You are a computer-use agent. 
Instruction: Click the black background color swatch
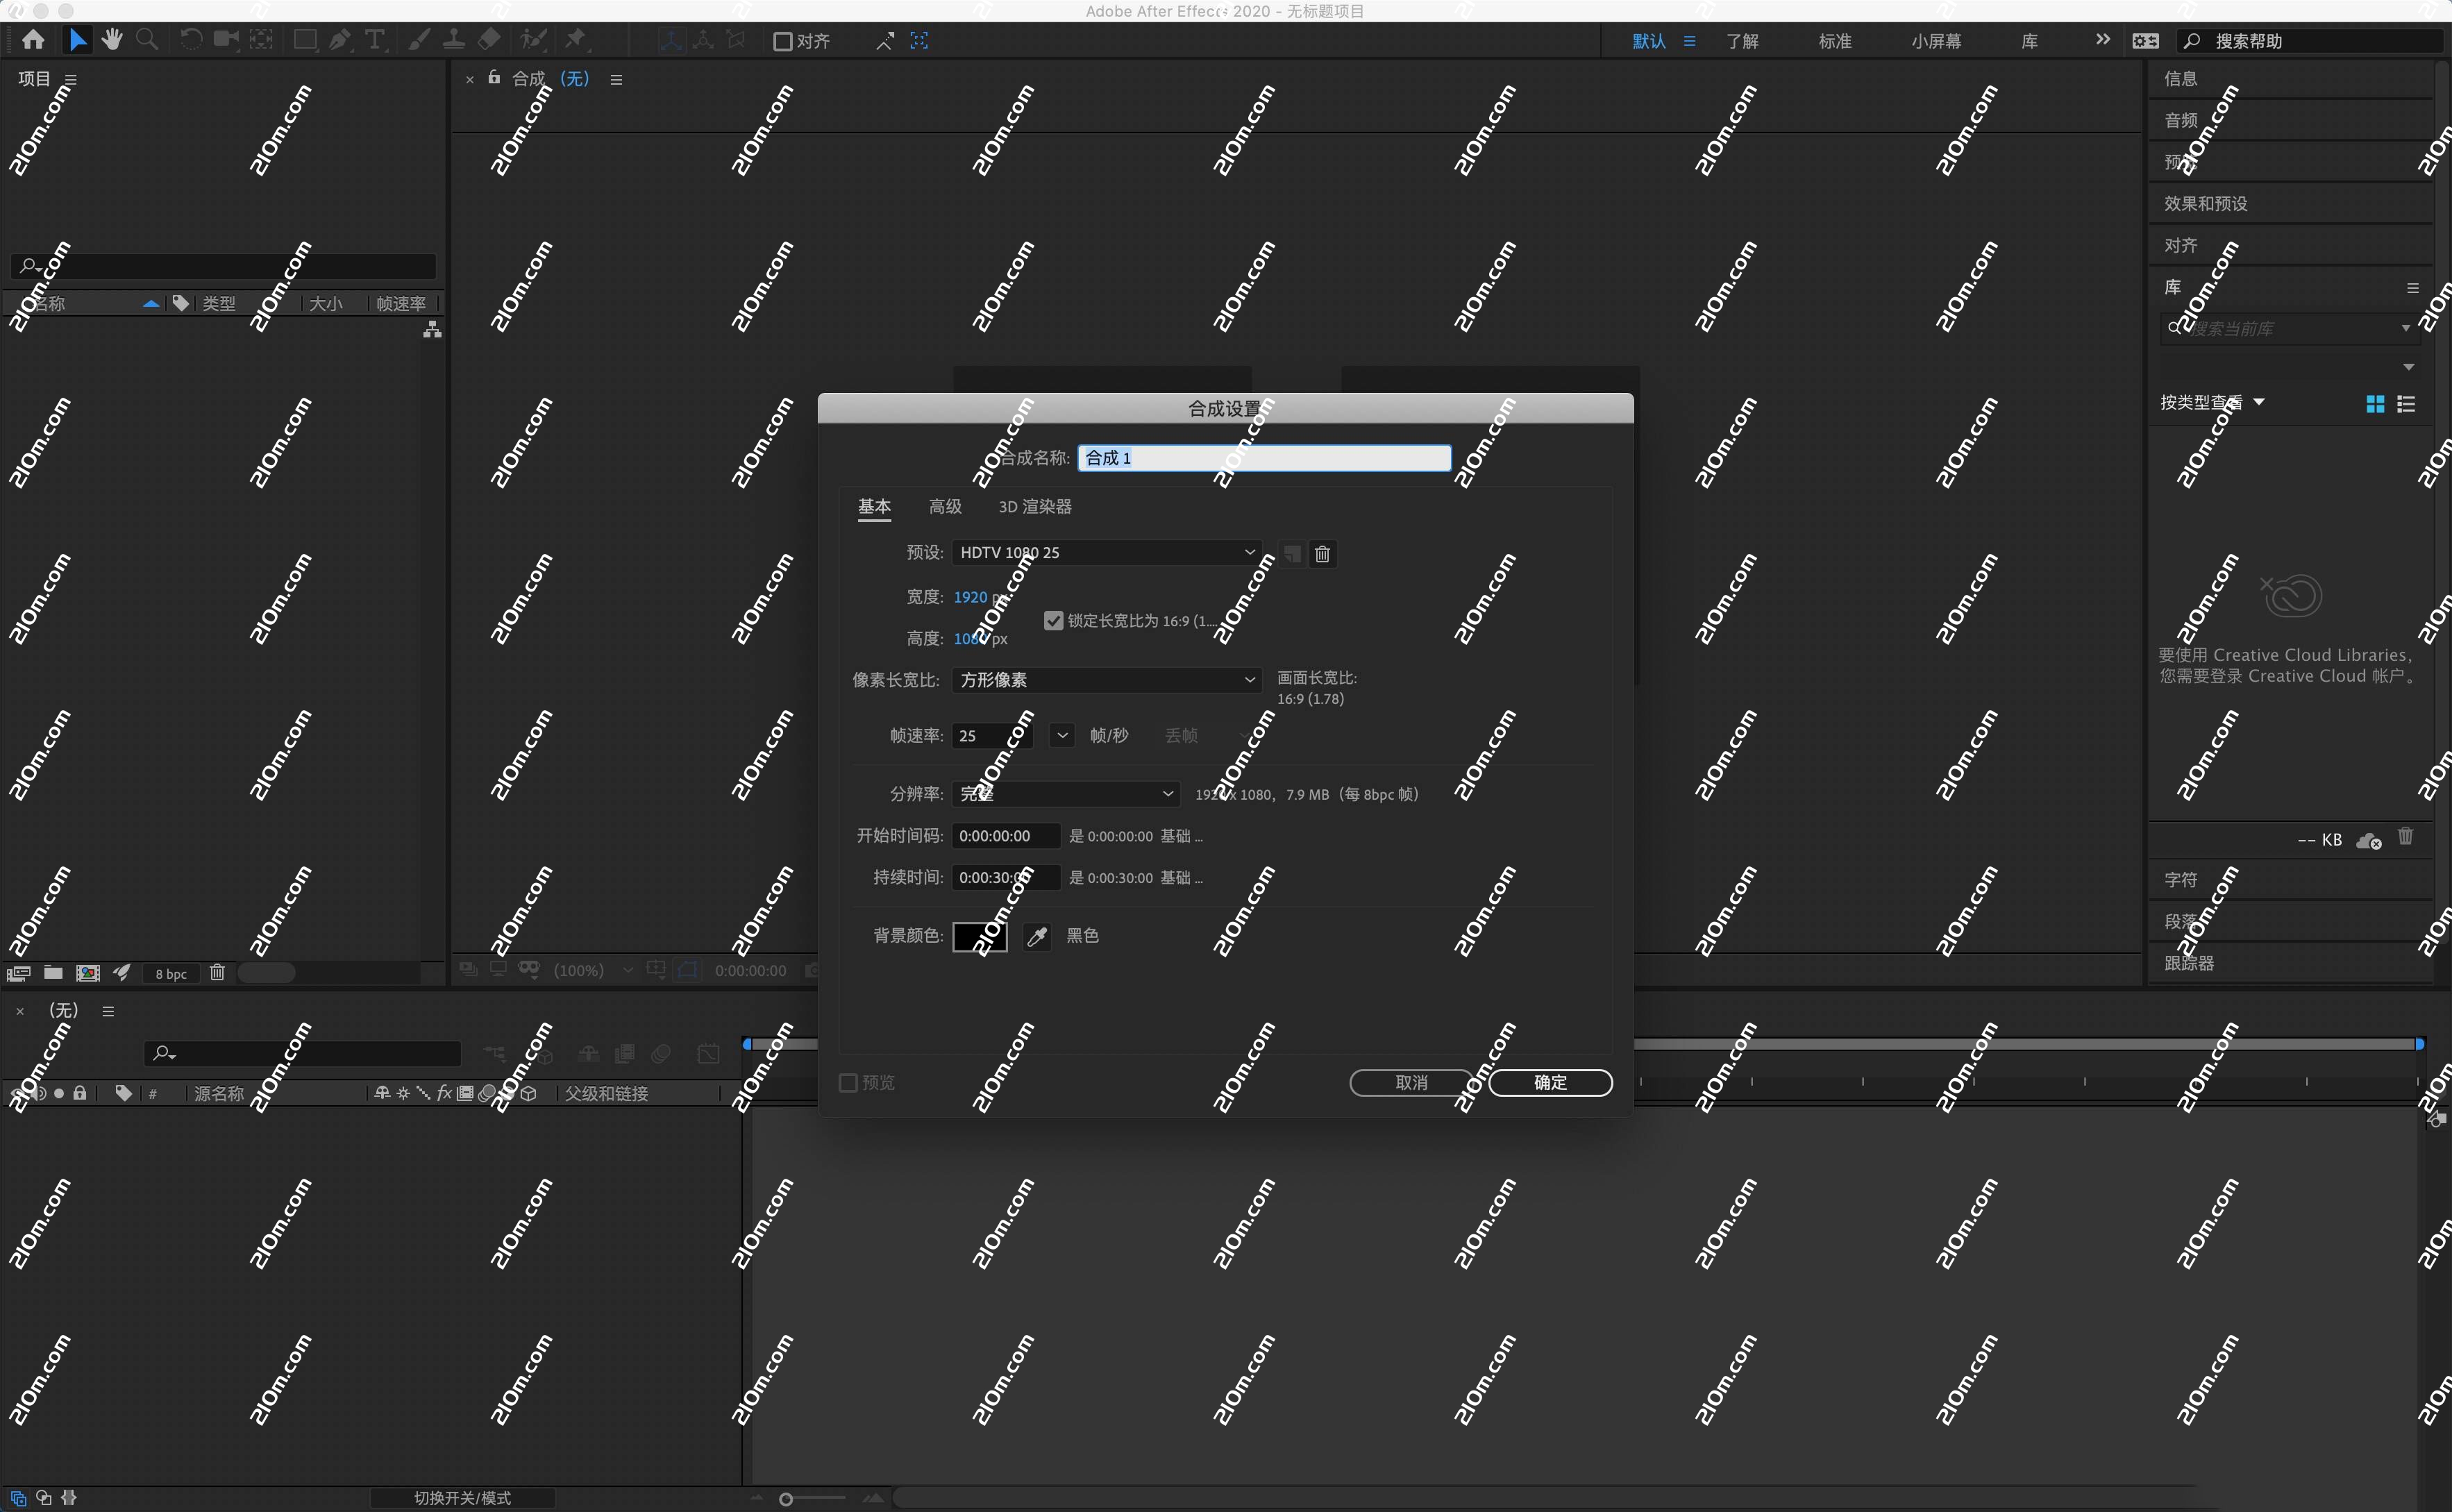980,937
